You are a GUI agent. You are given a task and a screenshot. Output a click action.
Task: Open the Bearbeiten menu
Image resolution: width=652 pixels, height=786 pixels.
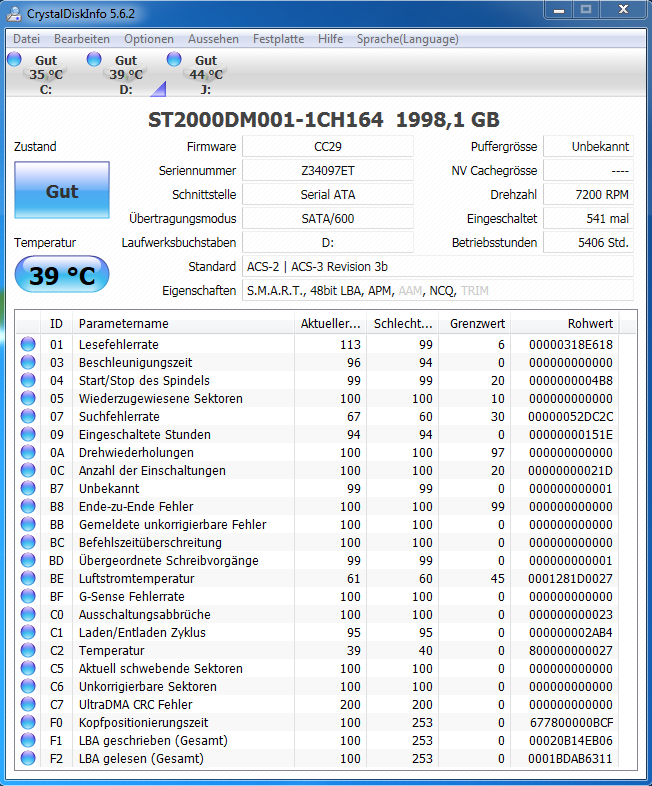coord(82,39)
